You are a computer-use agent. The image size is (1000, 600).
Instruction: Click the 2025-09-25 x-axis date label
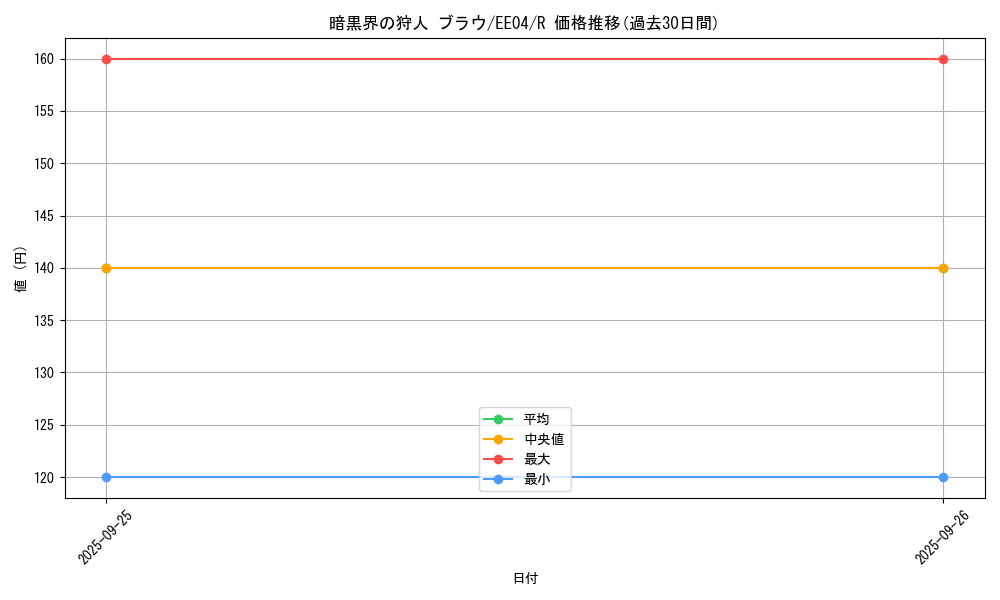click(x=106, y=537)
